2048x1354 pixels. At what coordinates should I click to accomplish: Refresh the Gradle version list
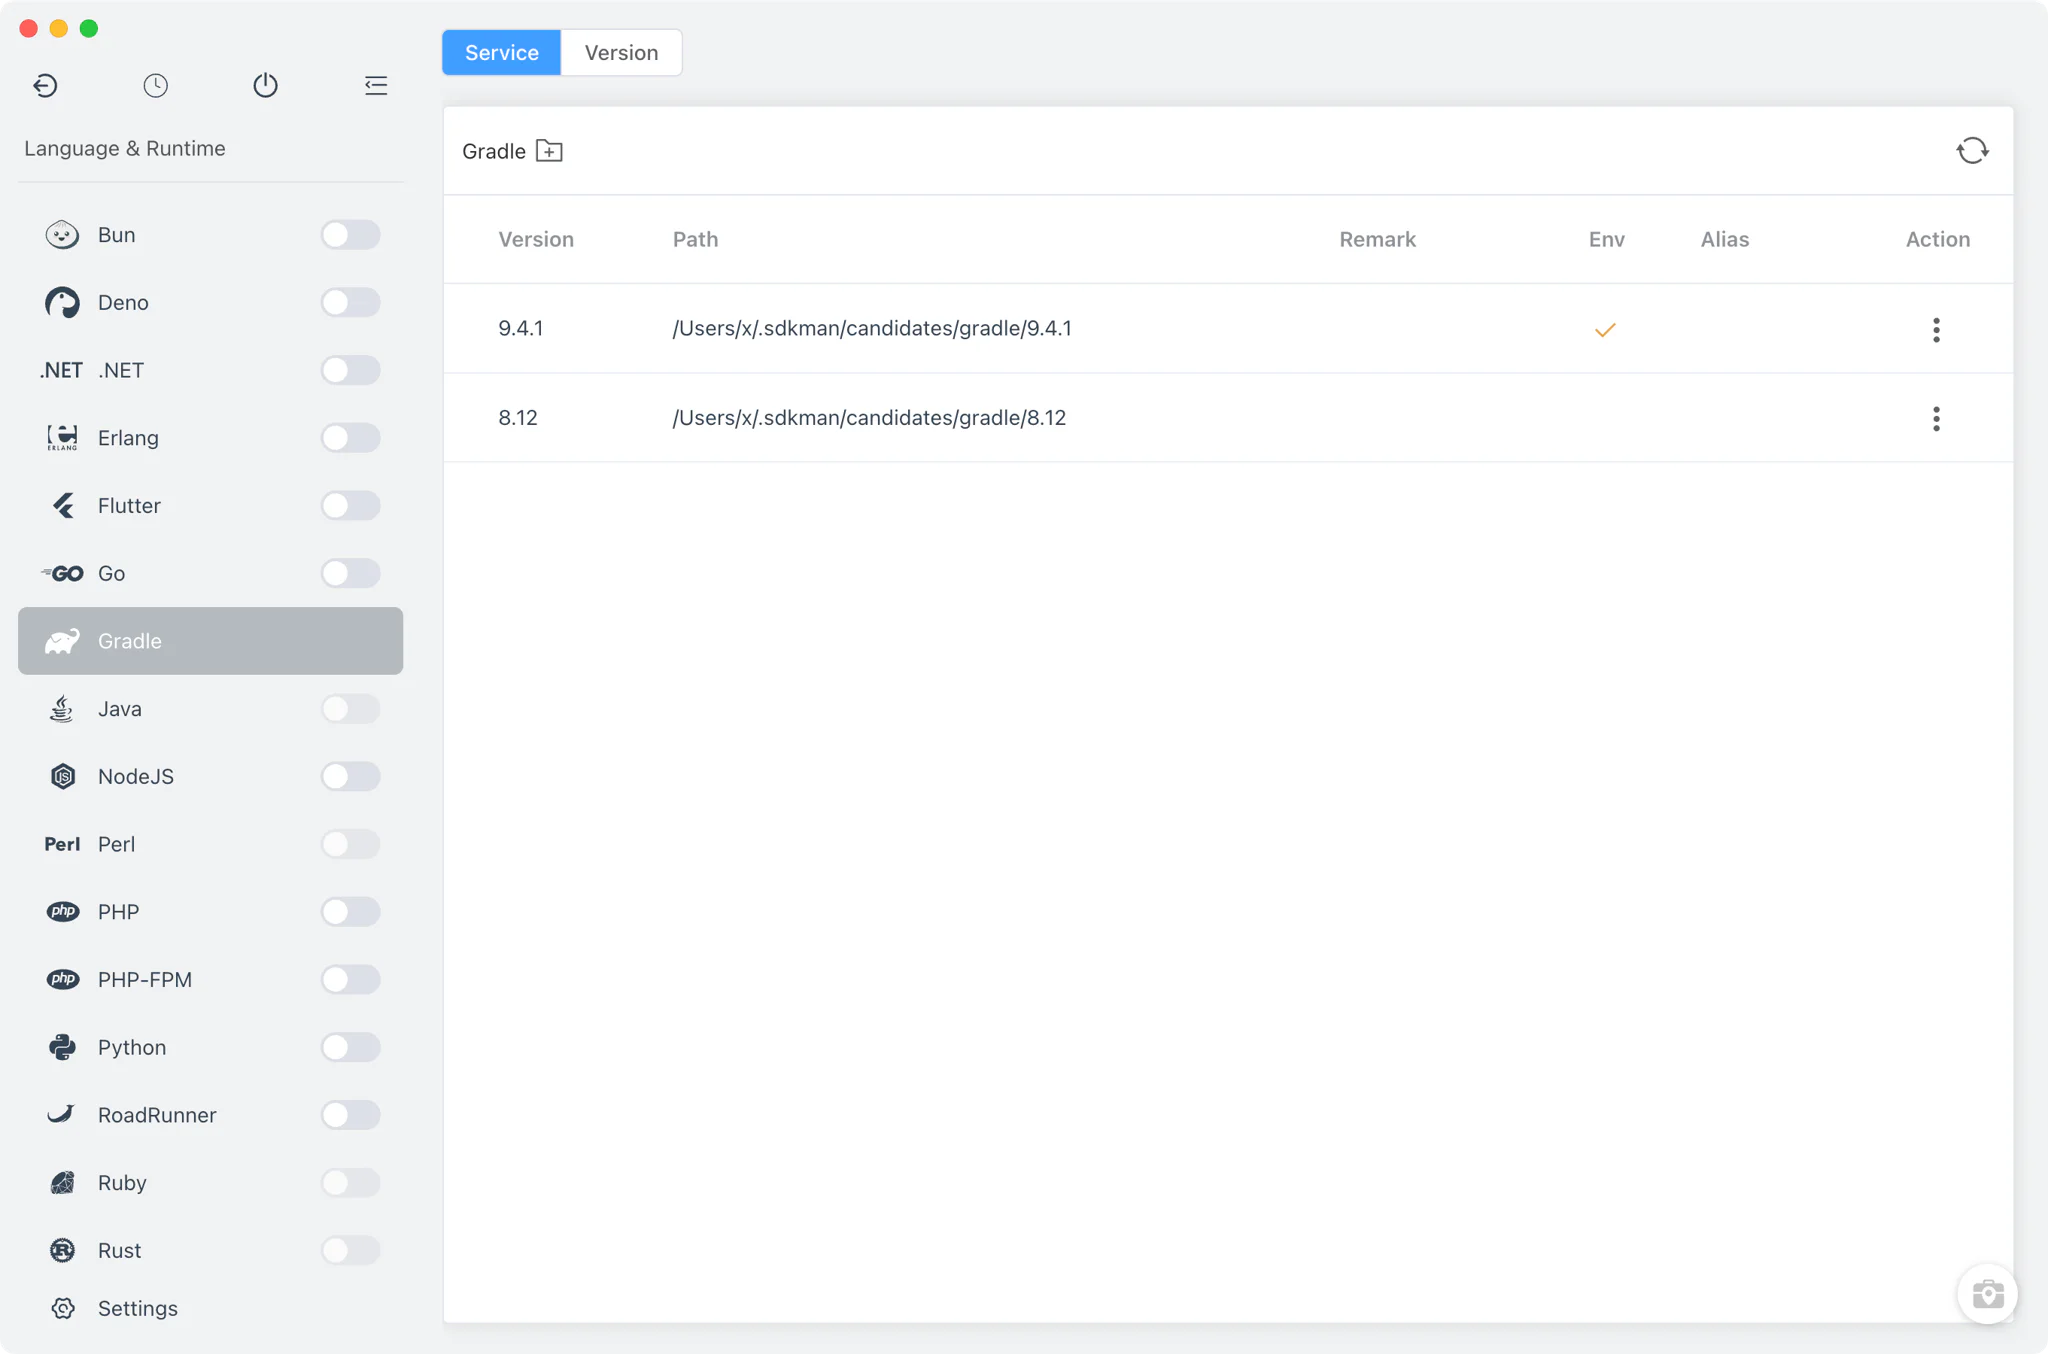click(x=1972, y=151)
